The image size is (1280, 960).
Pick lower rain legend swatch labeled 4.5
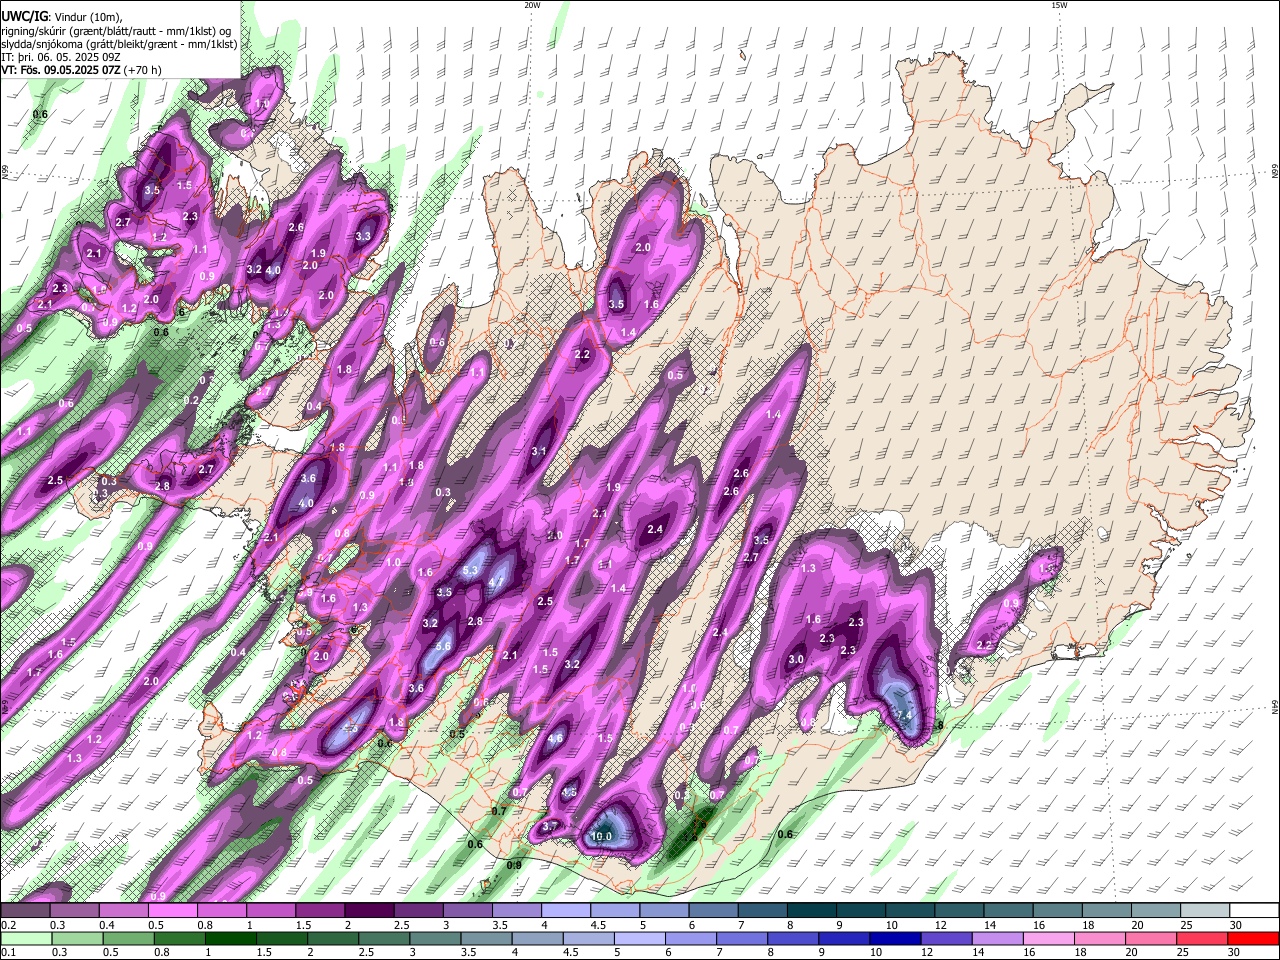(x=589, y=938)
